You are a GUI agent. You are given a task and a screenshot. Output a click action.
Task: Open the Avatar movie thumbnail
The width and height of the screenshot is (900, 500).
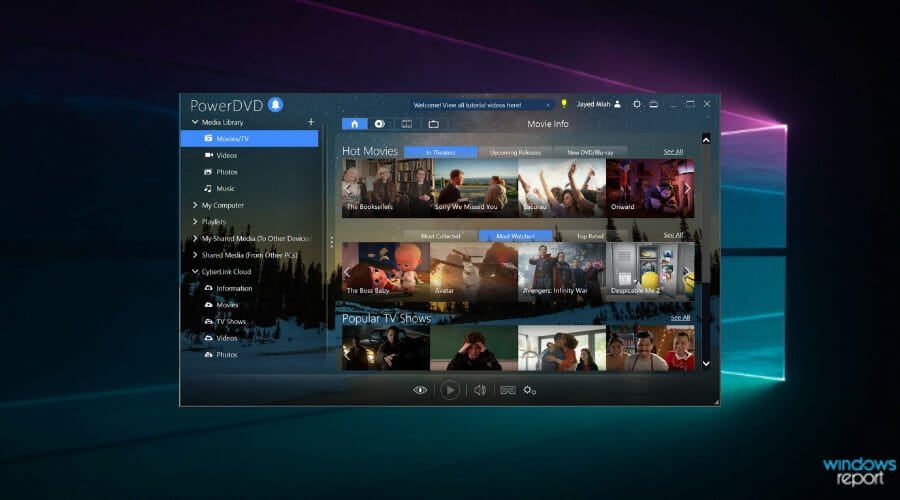(474, 272)
